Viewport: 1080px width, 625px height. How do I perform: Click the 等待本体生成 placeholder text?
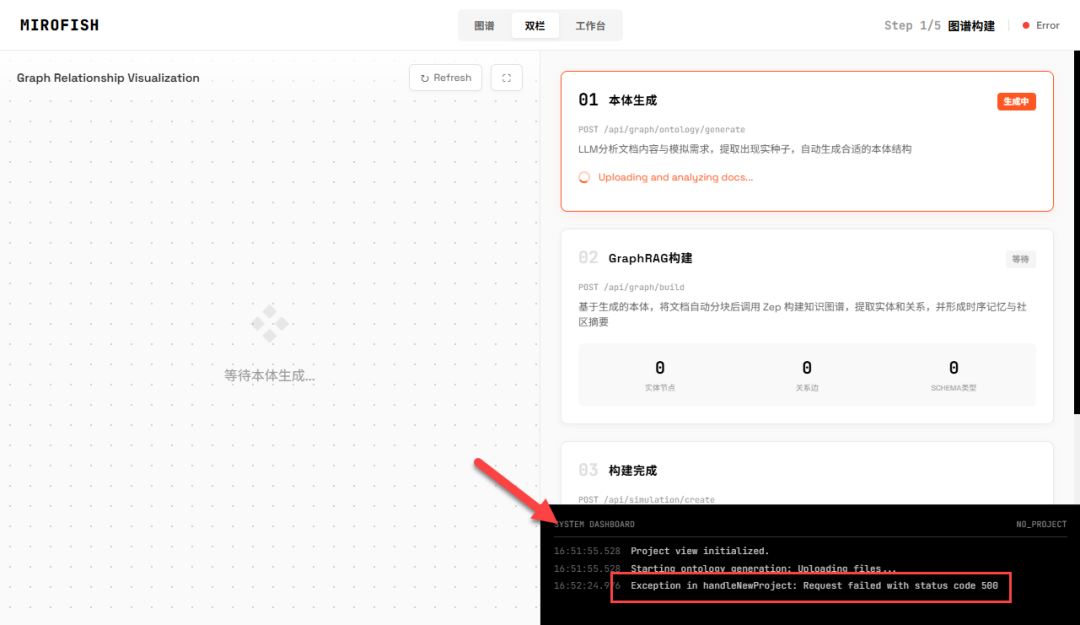269,376
